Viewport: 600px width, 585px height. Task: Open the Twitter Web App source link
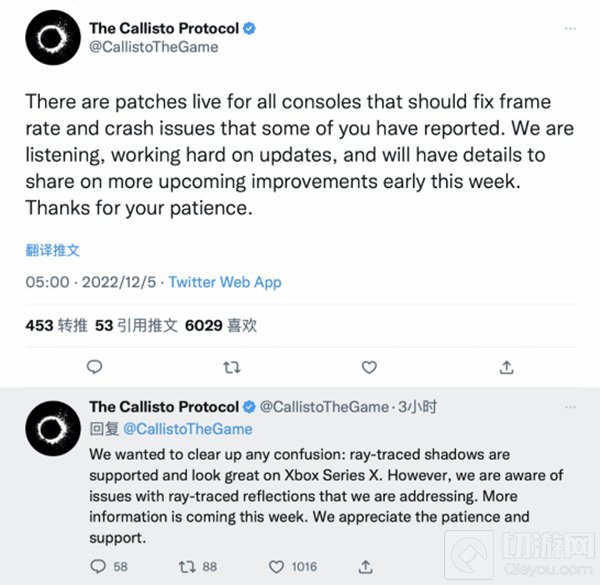[x=225, y=282]
